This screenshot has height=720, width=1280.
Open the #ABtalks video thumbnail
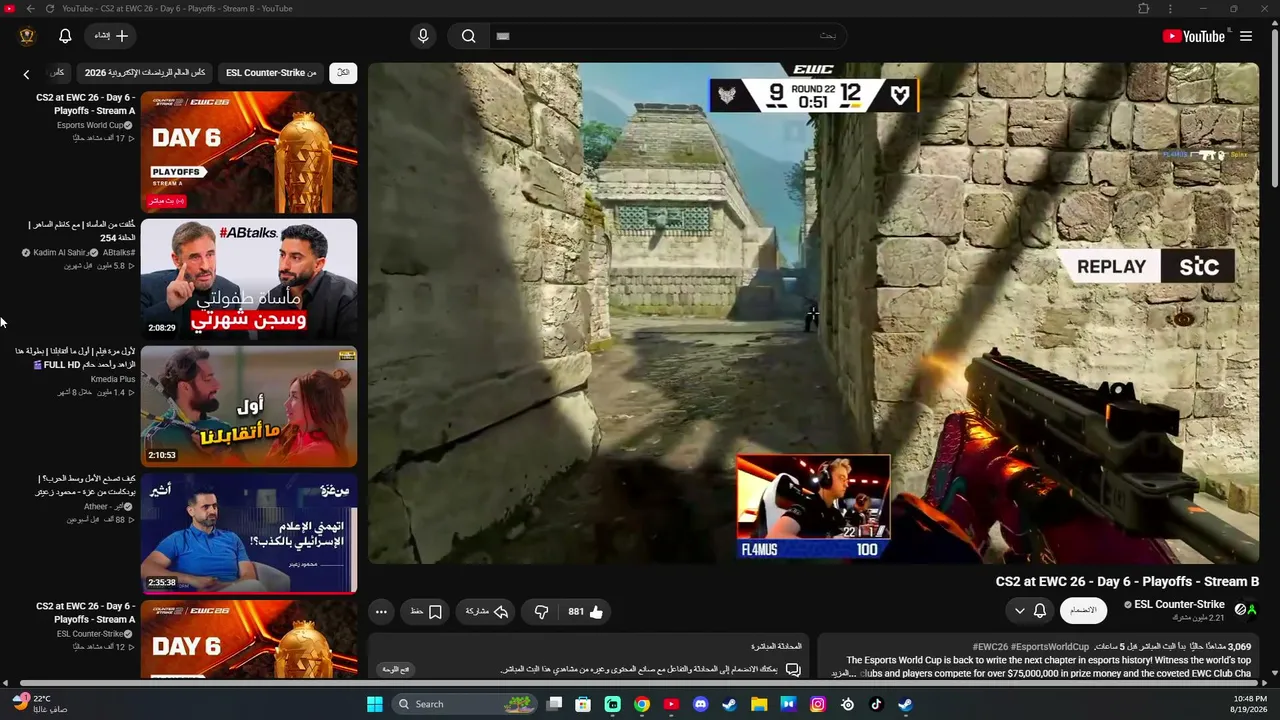[x=249, y=279]
